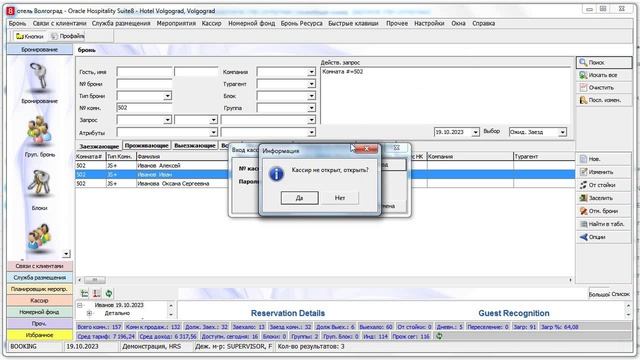The image size is (640, 360).
Task: Open Планировщик меропр. sidebar section
Action: click(x=40, y=289)
